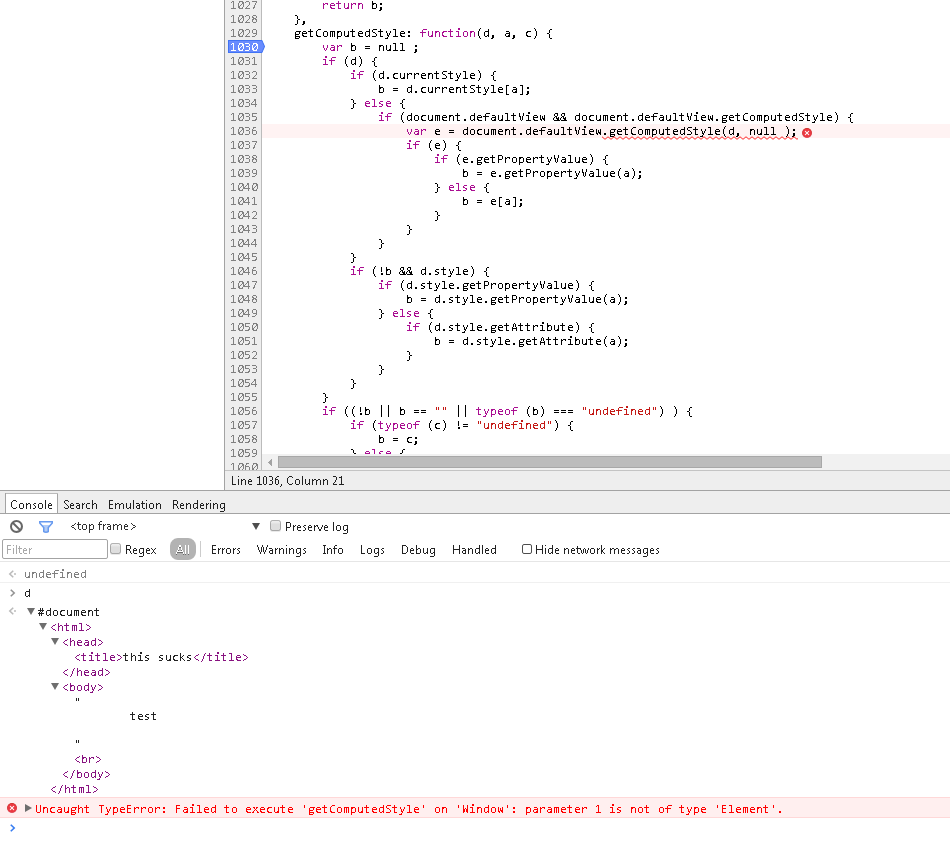Screen dimensions: 950x857
Task: Click the title tag 'this sucks'
Action: coord(161,657)
